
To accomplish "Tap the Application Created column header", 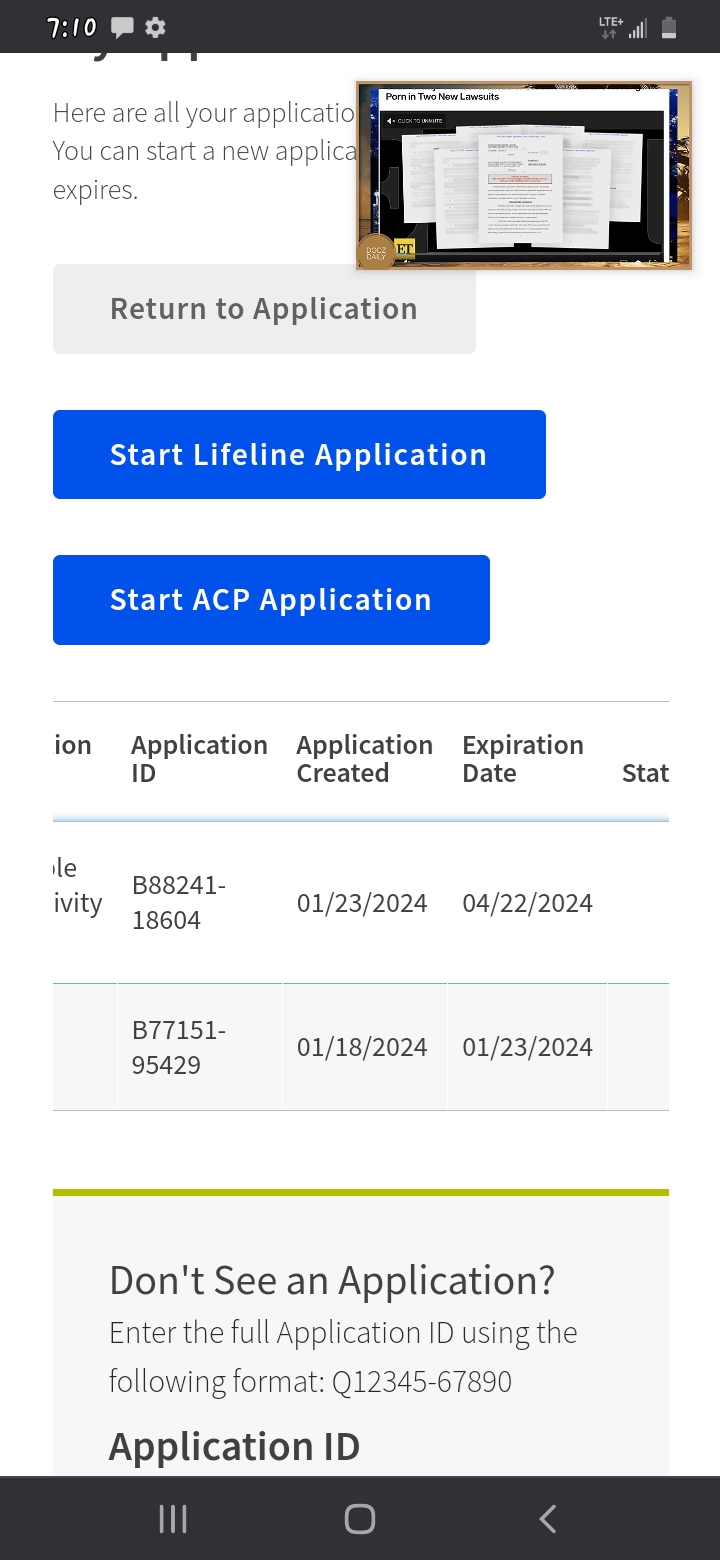I will point(364,759).
